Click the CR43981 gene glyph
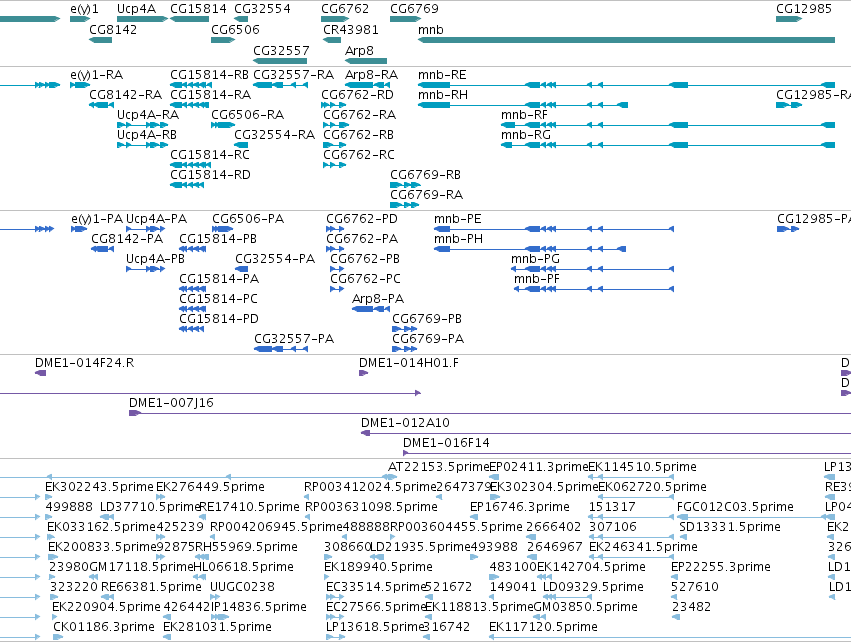Screen dimensions: 851x642 [332, 40]
